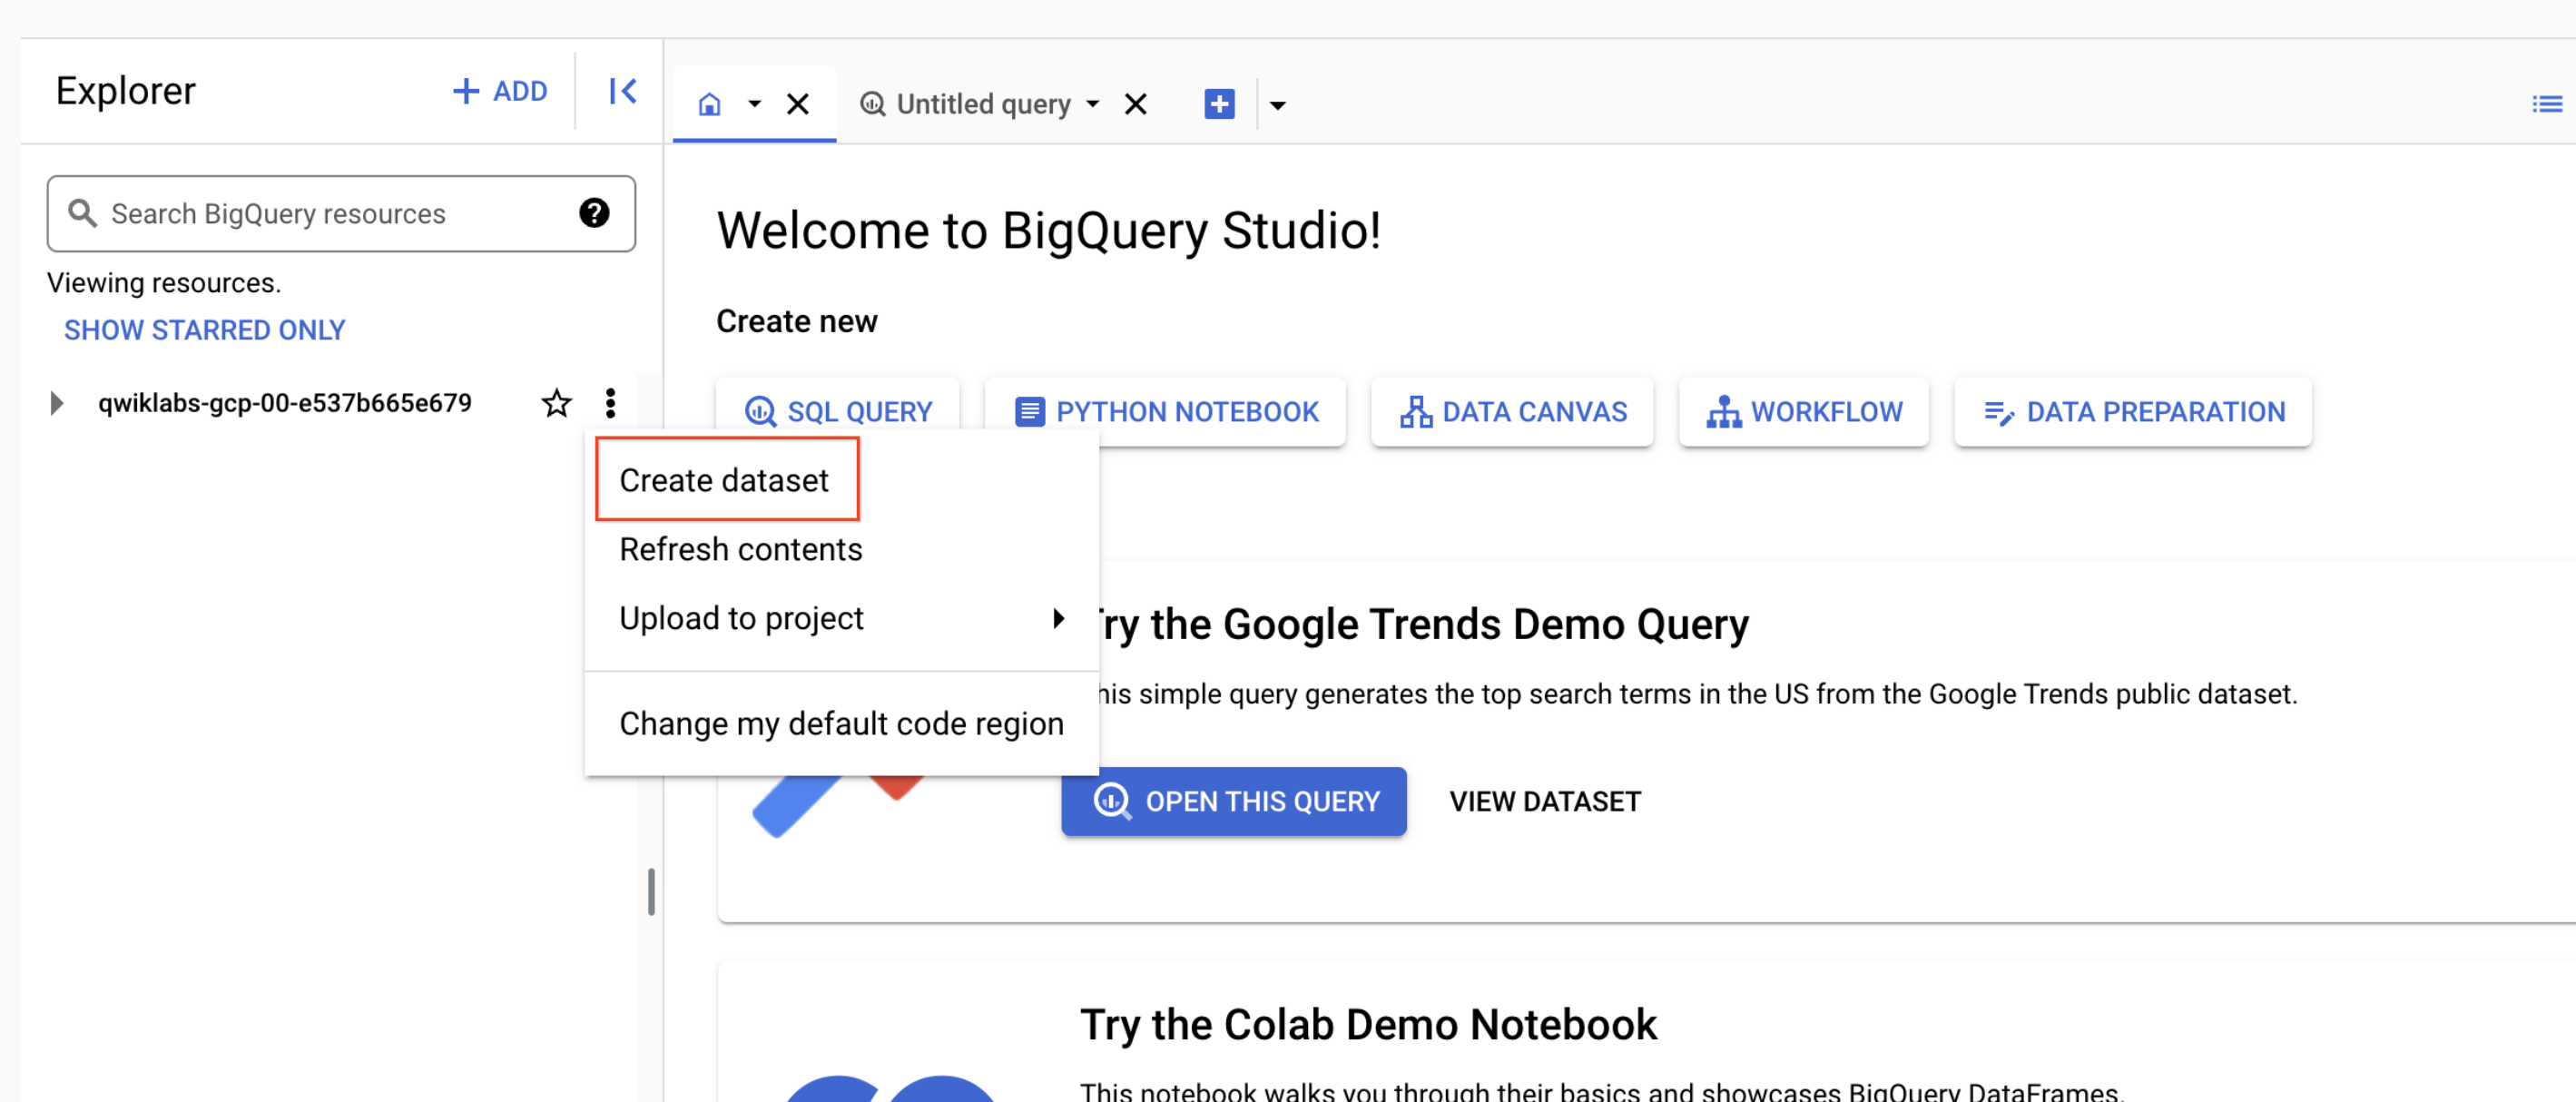Click OPEN THIS QUERY
2576x1102 pixels.
click(1233, 800)
